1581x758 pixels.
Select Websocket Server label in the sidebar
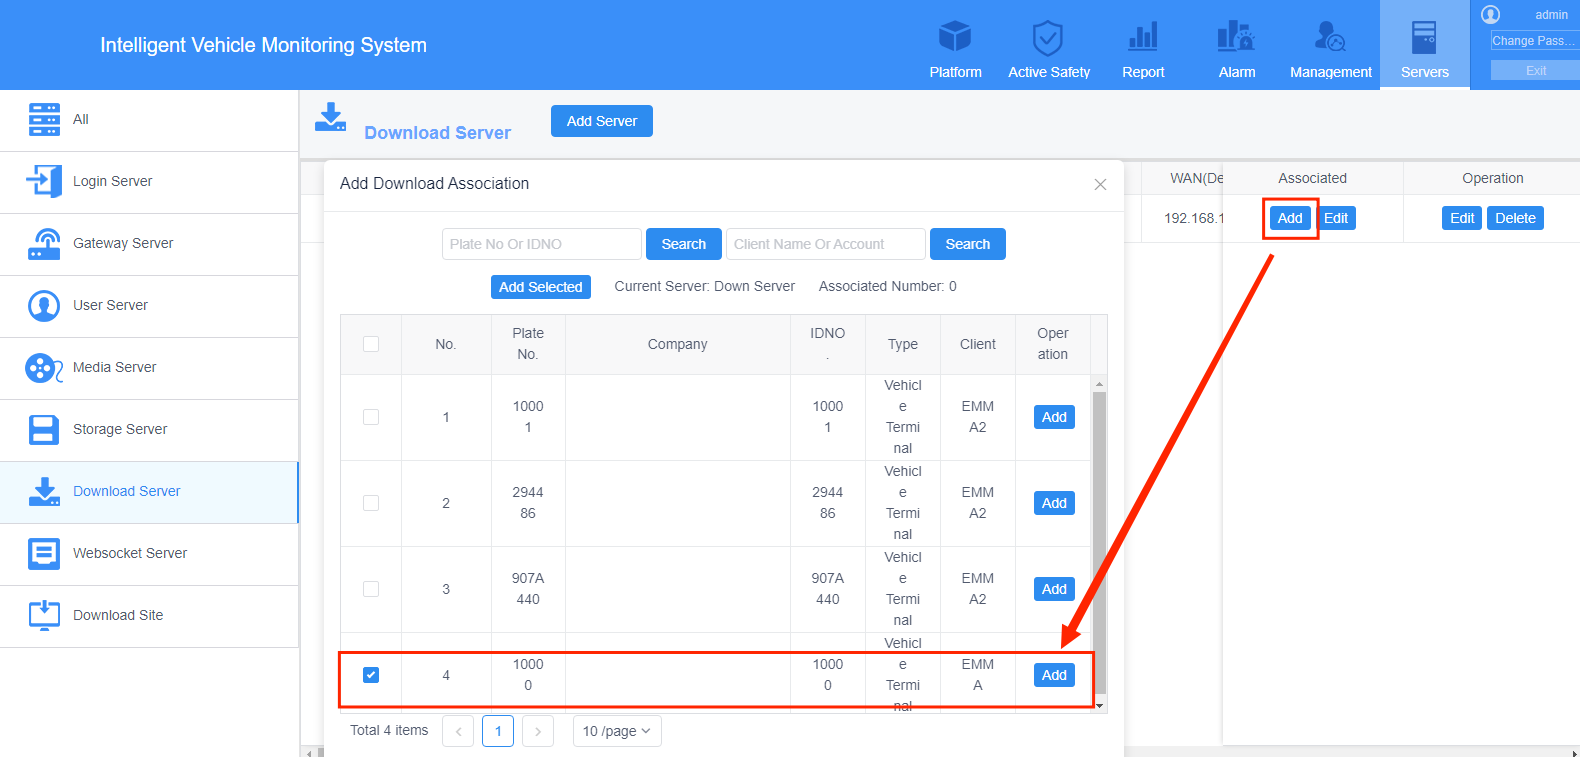pyautogui.click(x=130, y=553)
